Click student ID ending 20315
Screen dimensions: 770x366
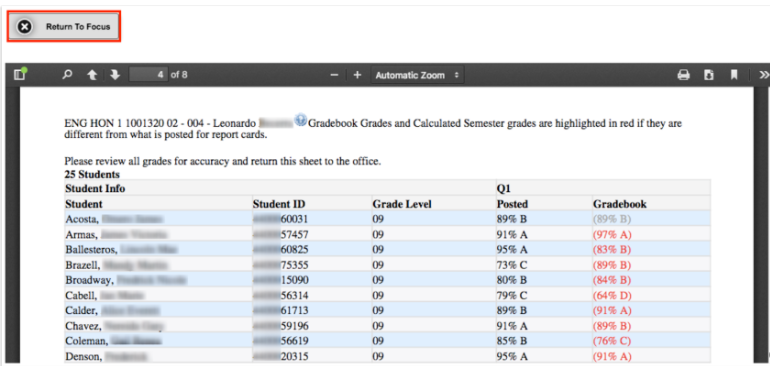click(x=280, y=356)
